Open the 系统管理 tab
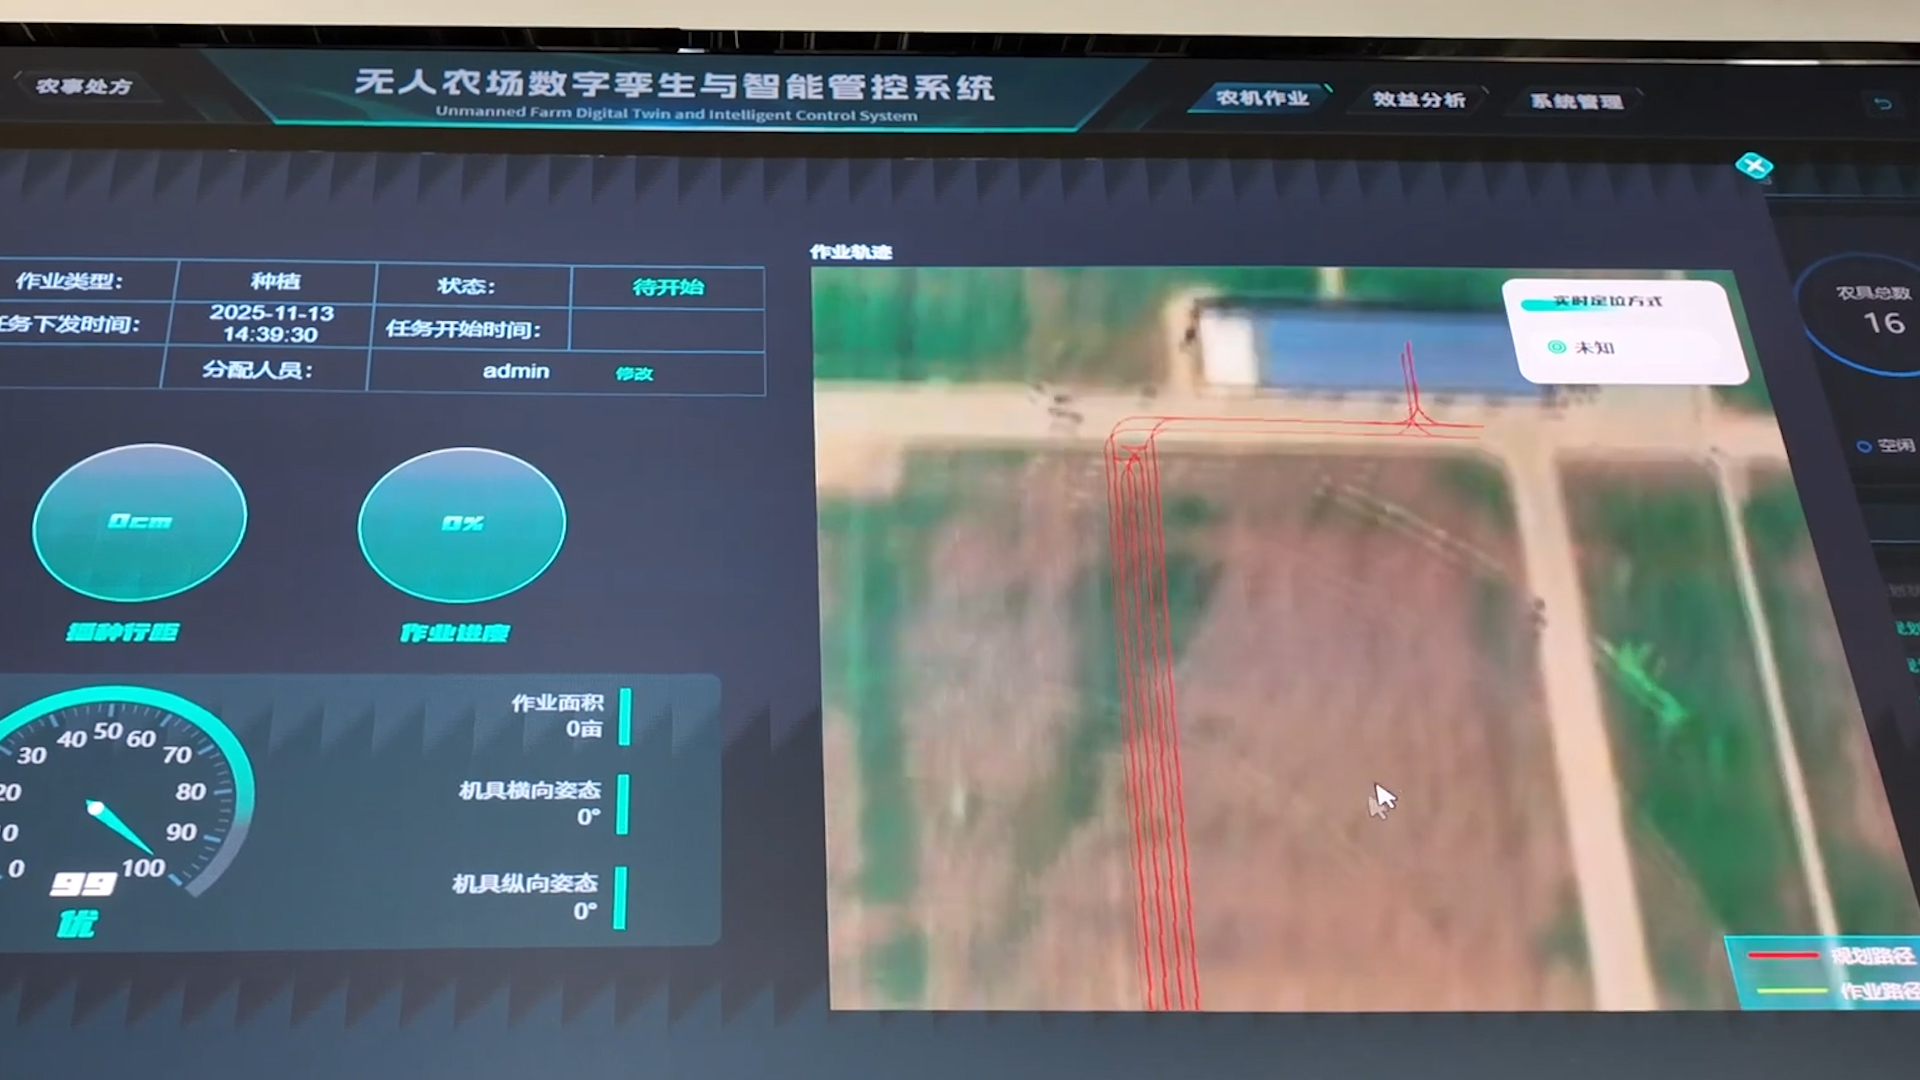 1576,101
